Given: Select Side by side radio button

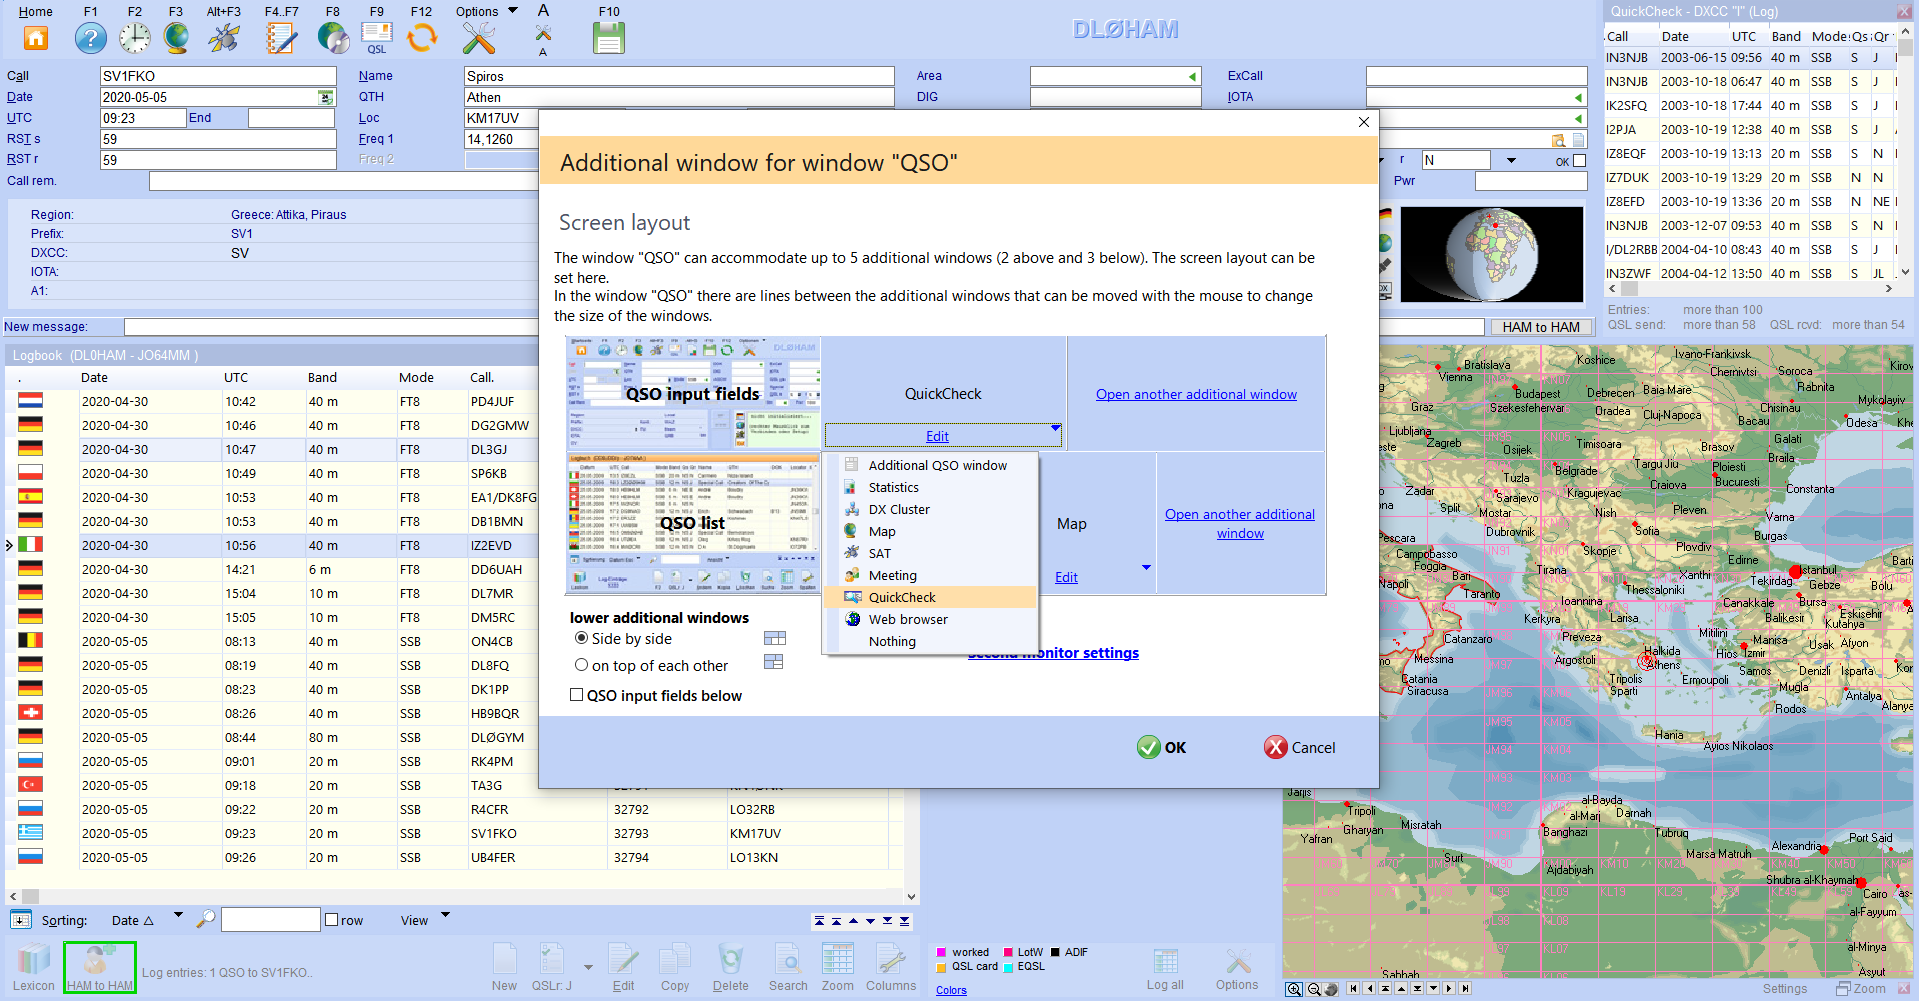Looking at the screenshot, I should click(x=581, y=638).
